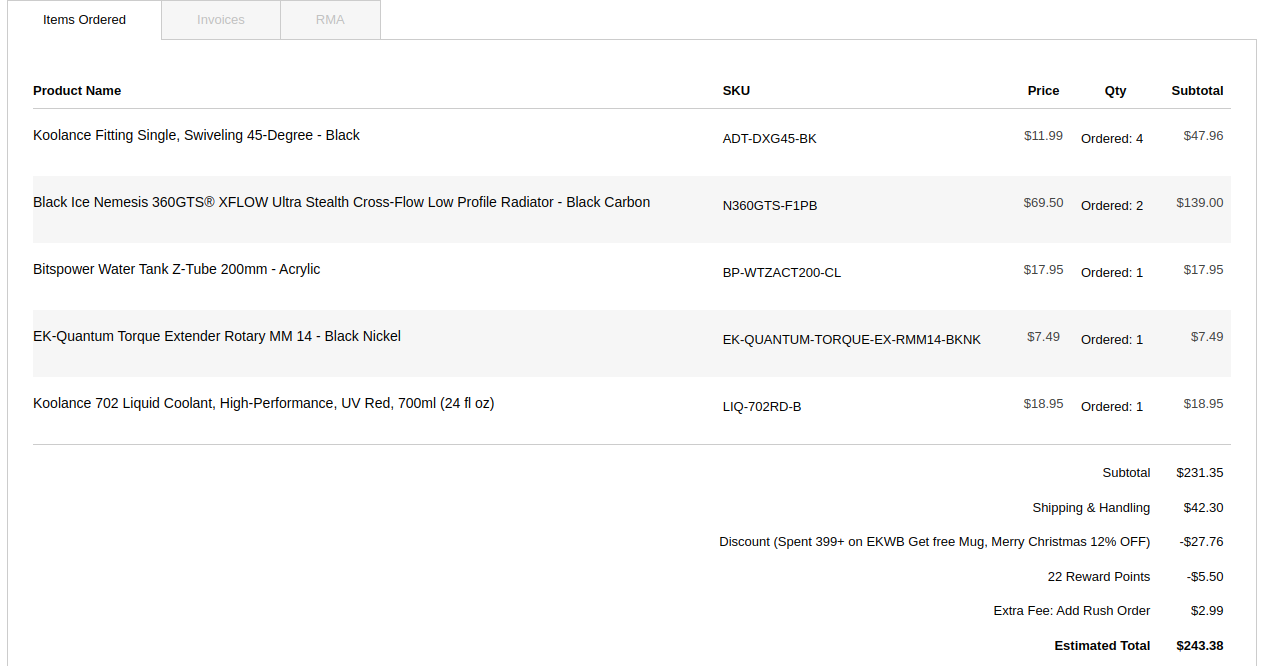Click the $42.30 shipping amount
Image resolution: width=1266 pixels, height=666 pixels.
click(1203, 508)
